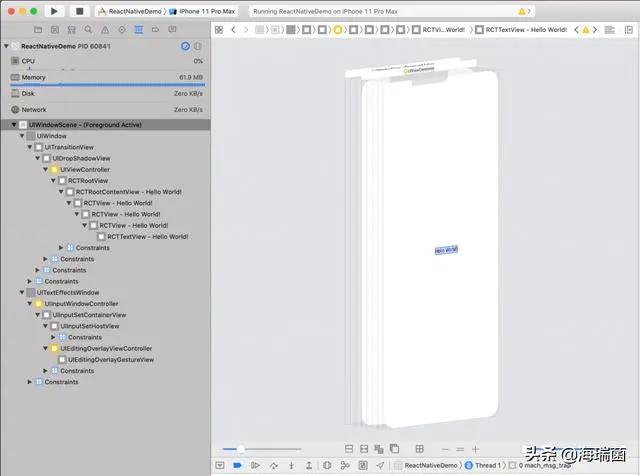Click Environment Overrides icon
This screenshot has width=640, height=476.
[x=363, y=465]
